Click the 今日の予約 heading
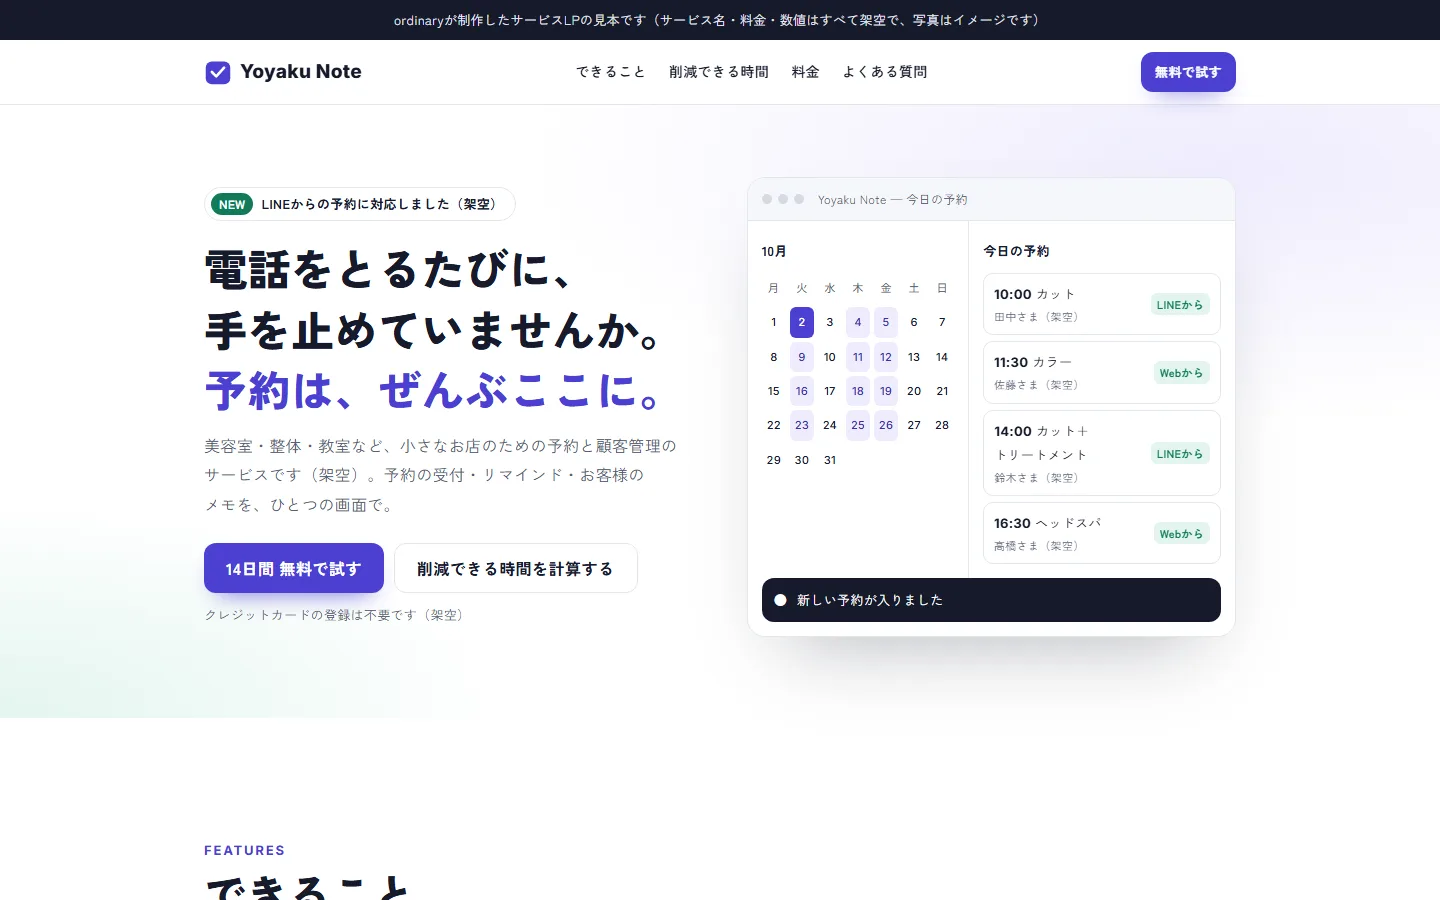The image size is (1440, 900). (x=1016, y=251)
